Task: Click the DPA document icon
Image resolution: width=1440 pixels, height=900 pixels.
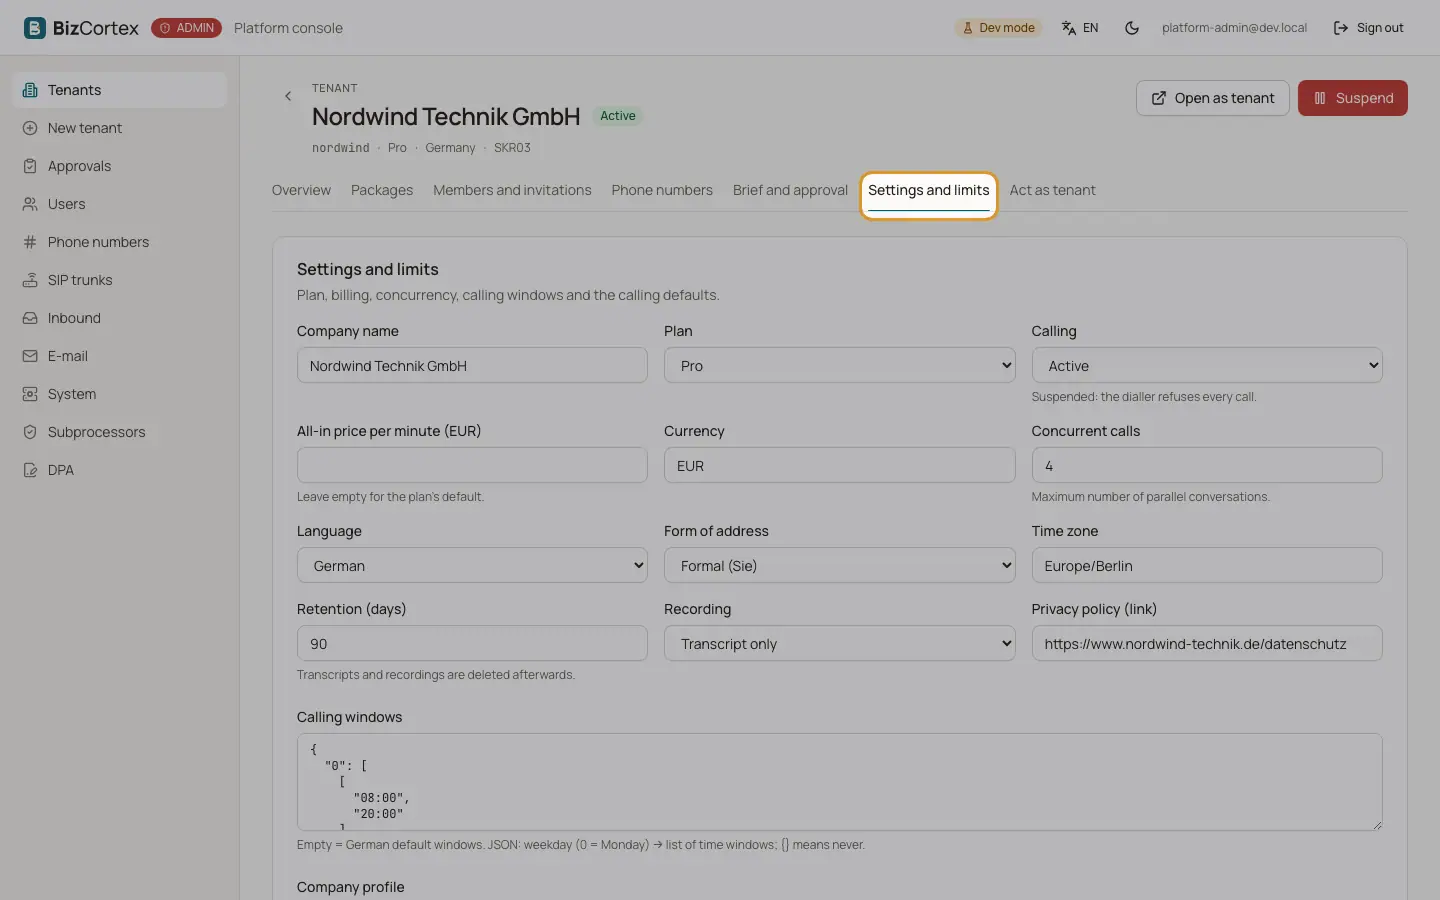Action: click(x=30, y=470)
